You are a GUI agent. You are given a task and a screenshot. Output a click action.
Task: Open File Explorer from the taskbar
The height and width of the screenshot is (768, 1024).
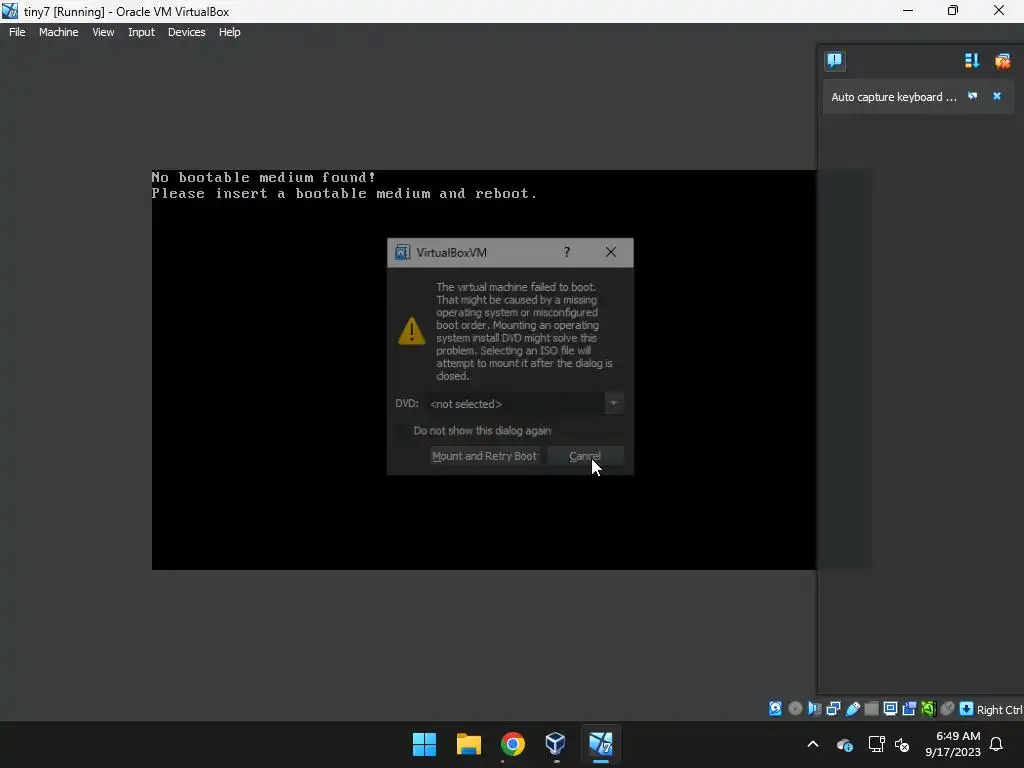click(469, 744)
